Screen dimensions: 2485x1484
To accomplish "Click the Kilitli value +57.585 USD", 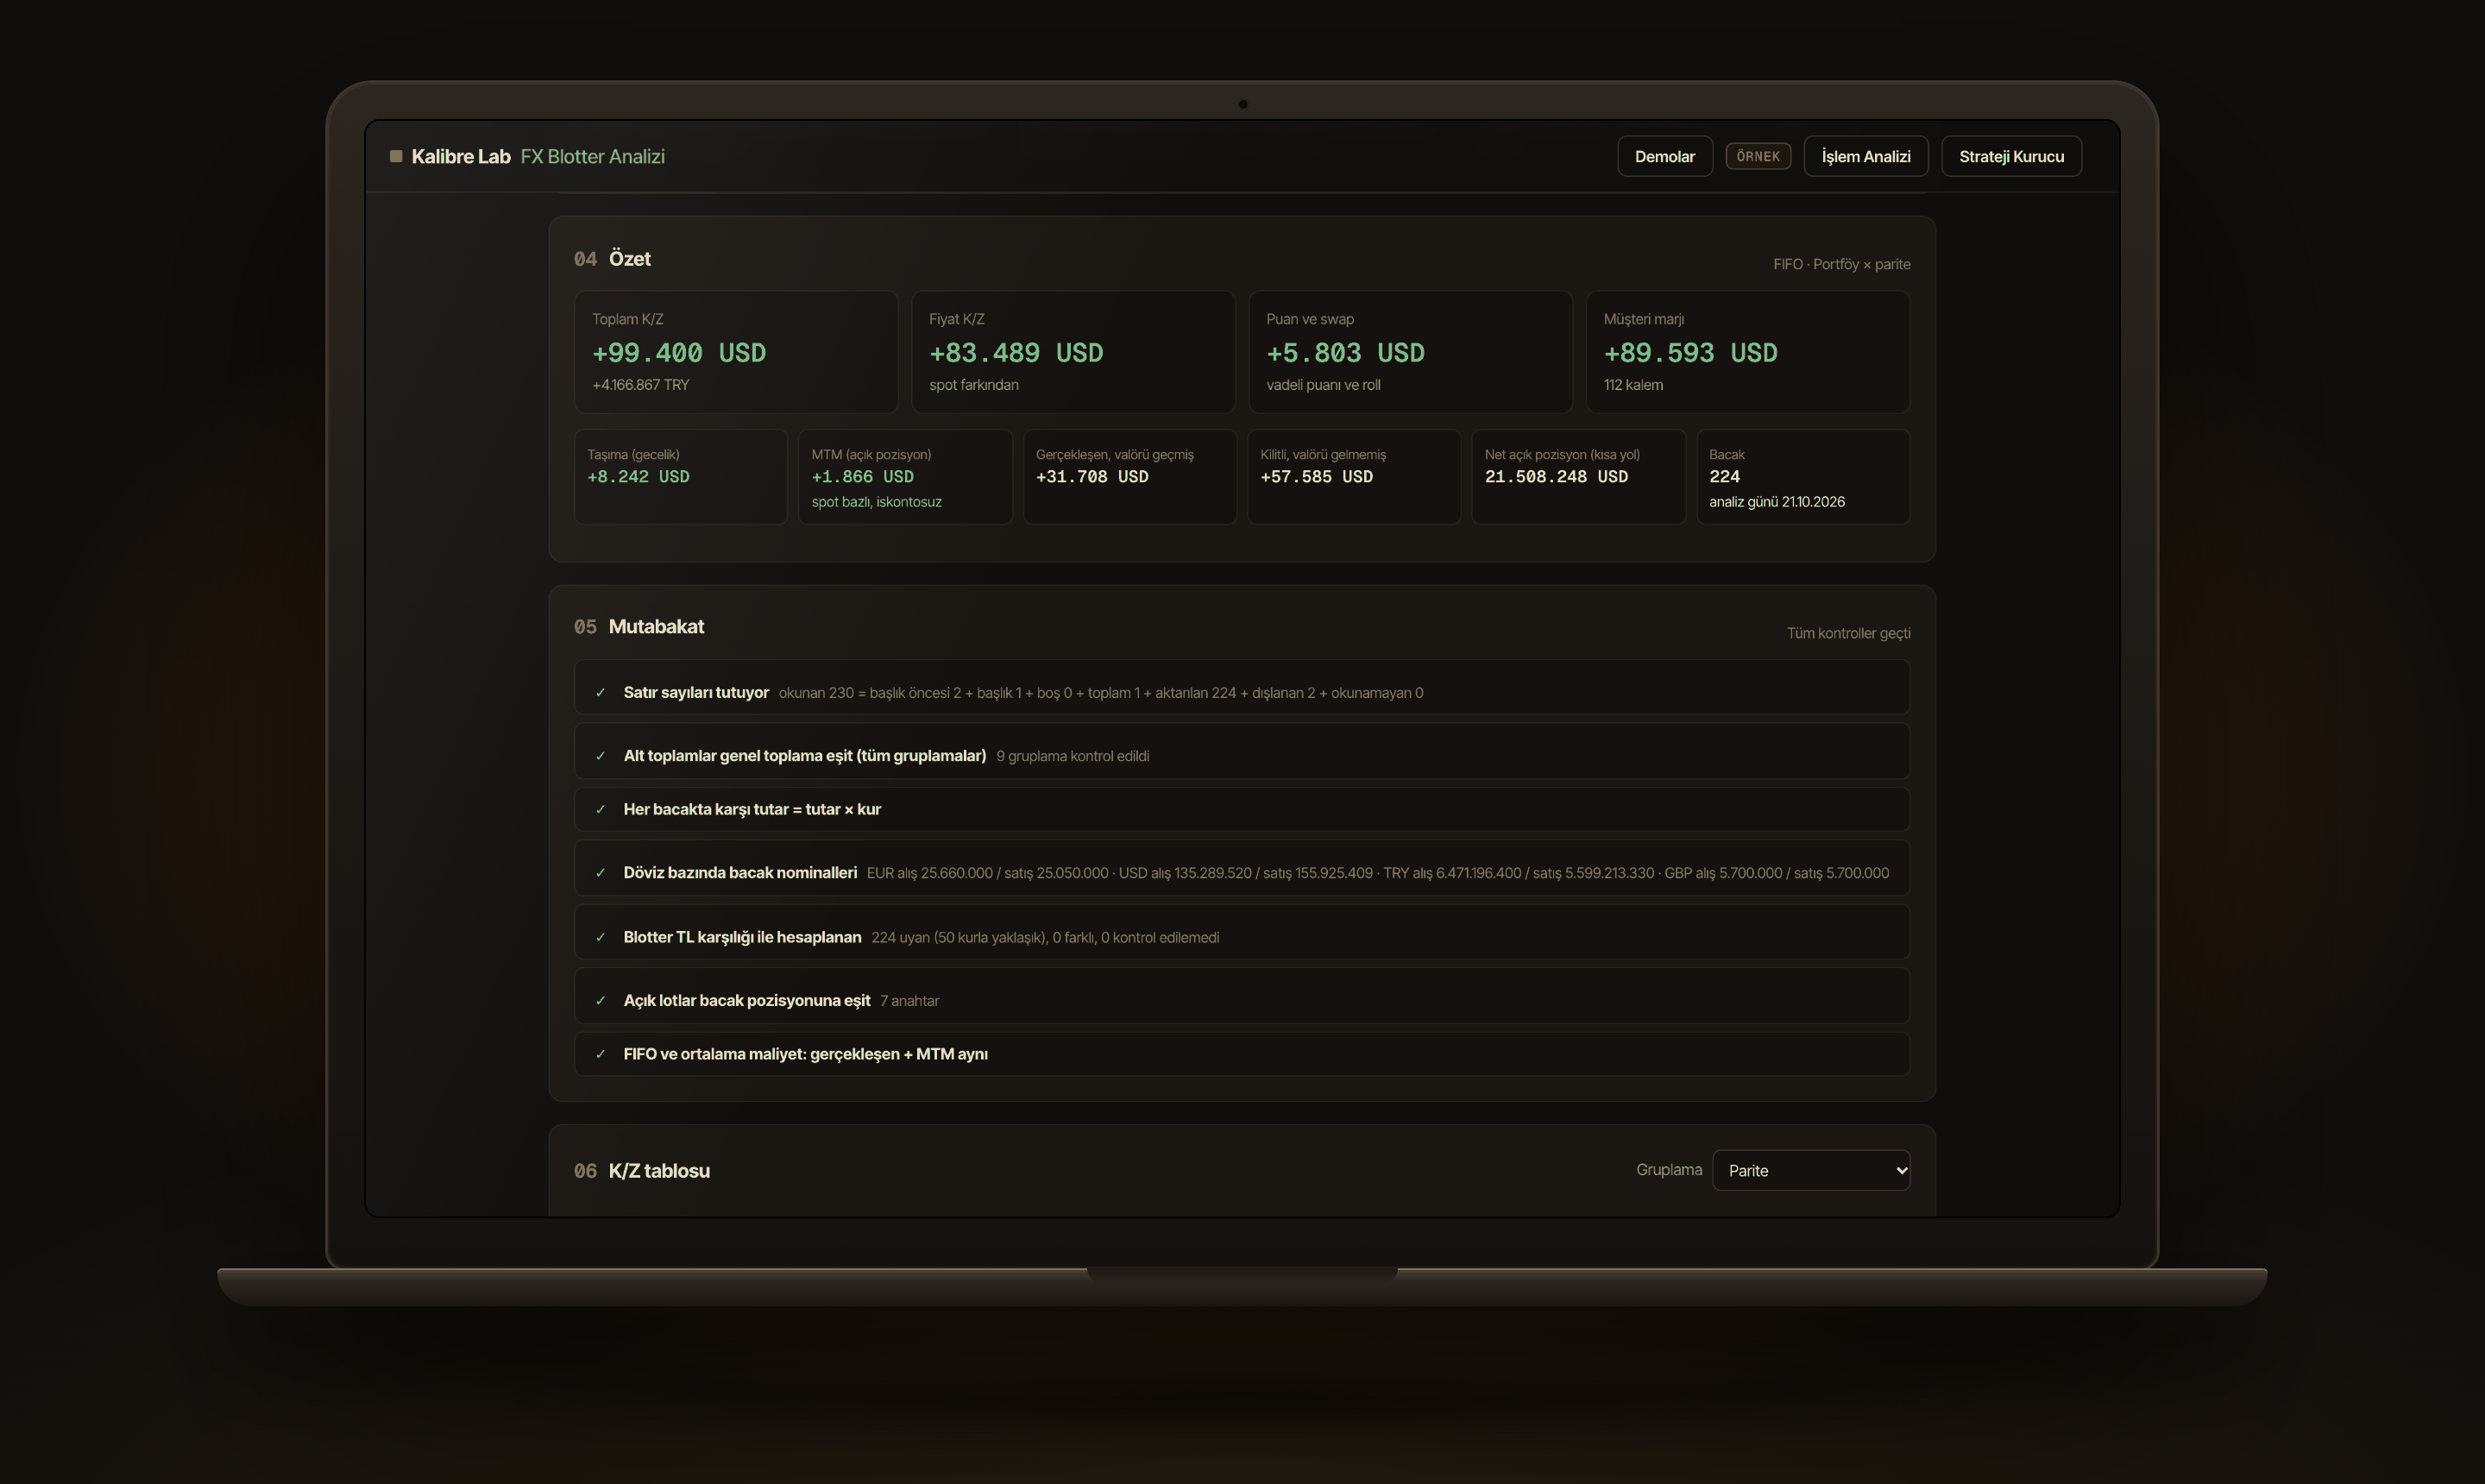I will tap(1316, 477).
